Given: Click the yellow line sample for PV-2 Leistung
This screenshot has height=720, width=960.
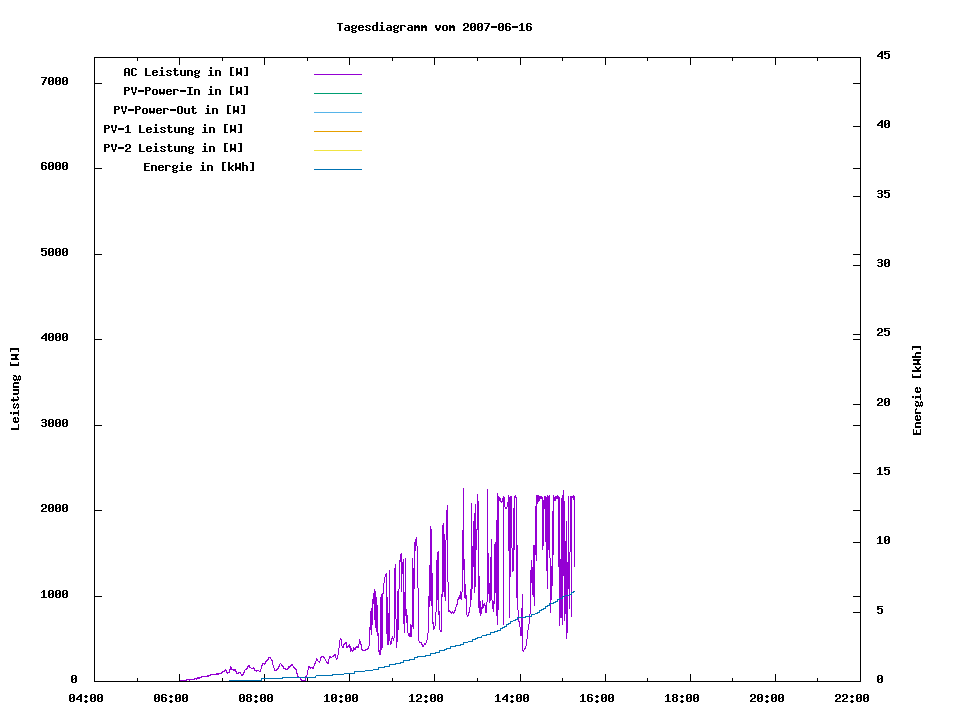Looking at the screenshot, I should click(337, 150).
